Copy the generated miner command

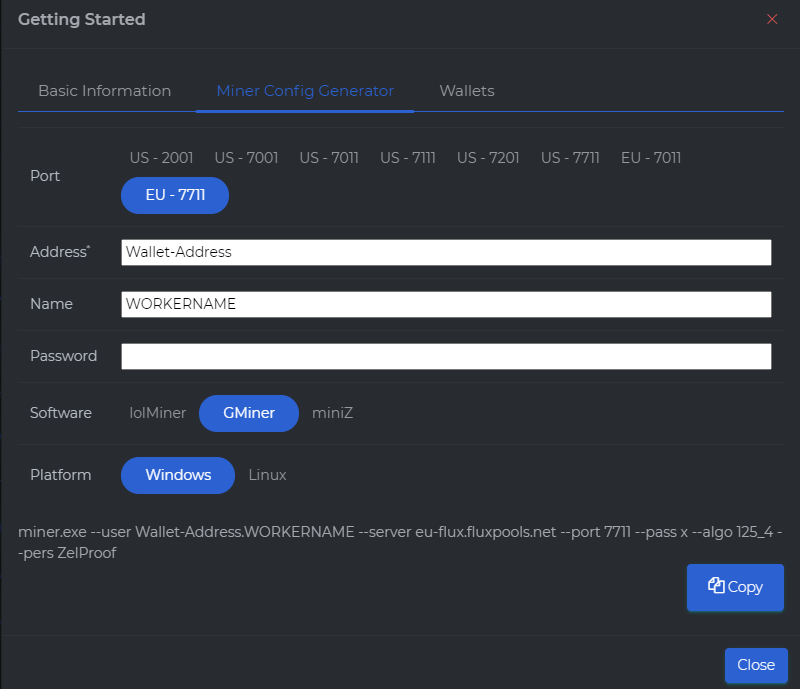tap(735, 587)
